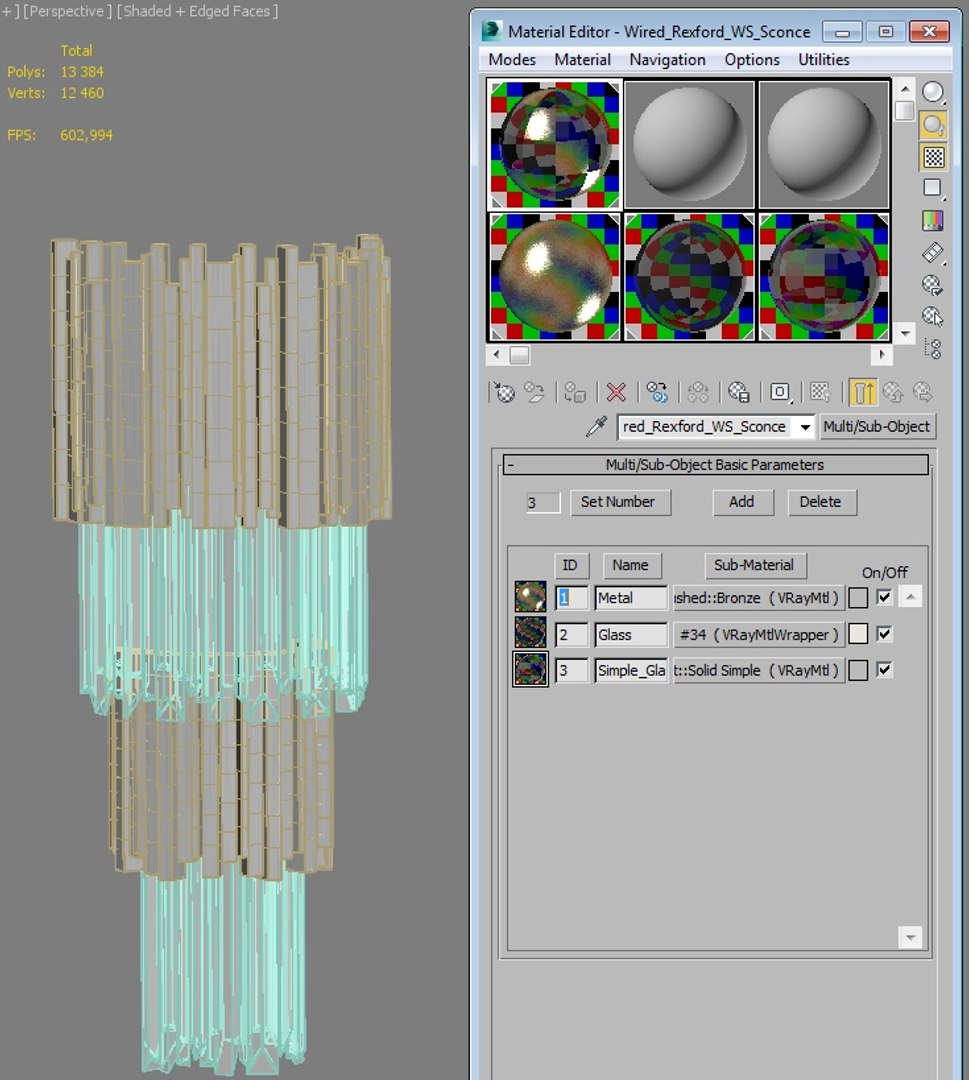Assign material to selection icon

tap(574, 393)
